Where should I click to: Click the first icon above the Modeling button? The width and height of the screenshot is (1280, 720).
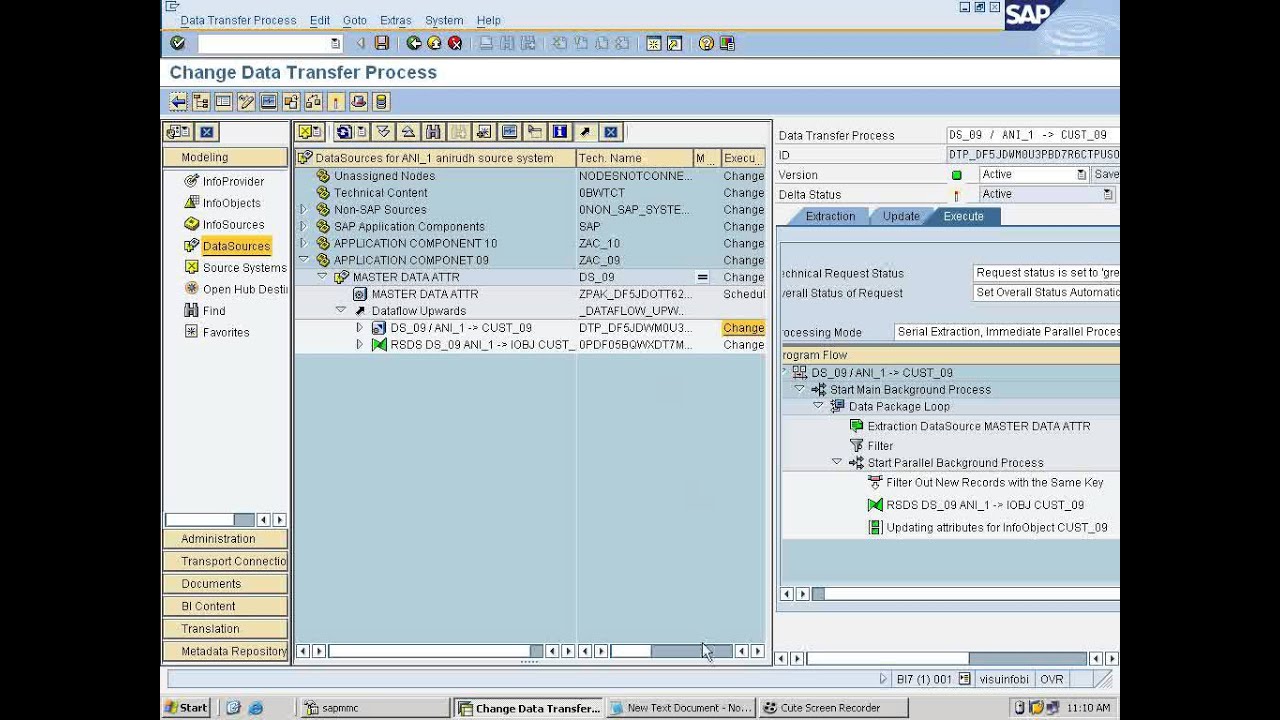178,132
